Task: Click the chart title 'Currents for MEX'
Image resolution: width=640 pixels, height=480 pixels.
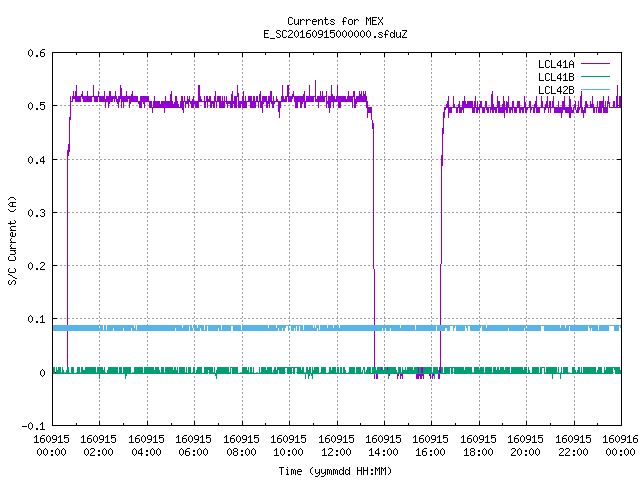Action: [335, 21]
